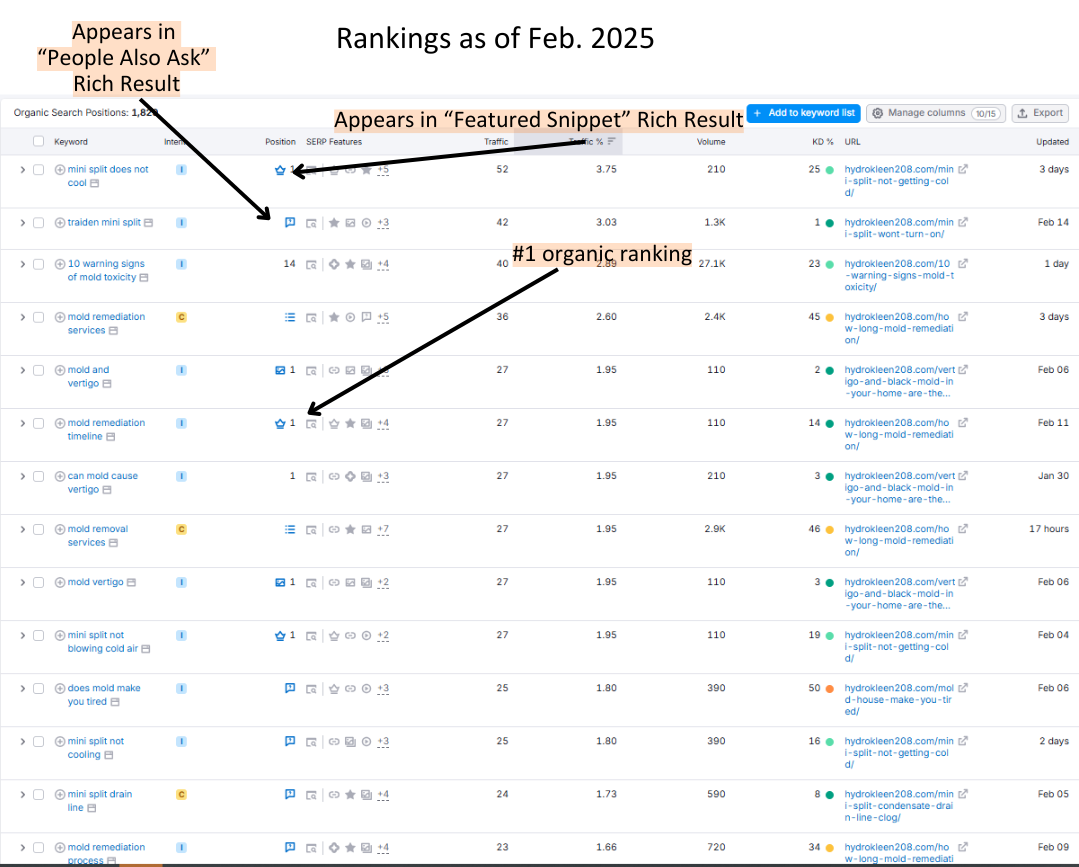The height and width of the screenshot is (867, 1079).
Task: Show more SERP features '+7' for 'mold removal services'
Action: click(383, 529)
